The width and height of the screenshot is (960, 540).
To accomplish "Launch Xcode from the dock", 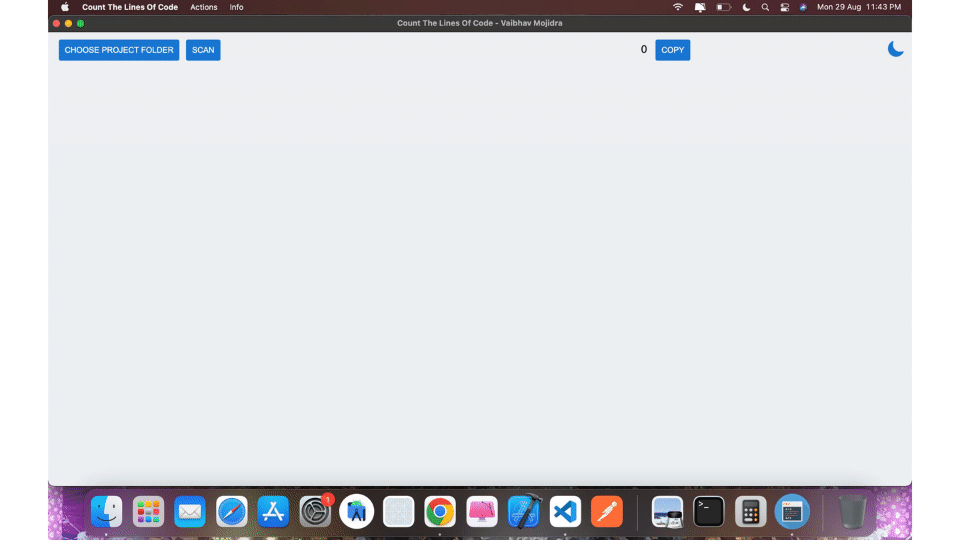I will pyautogui.click(x=523, y=512).
